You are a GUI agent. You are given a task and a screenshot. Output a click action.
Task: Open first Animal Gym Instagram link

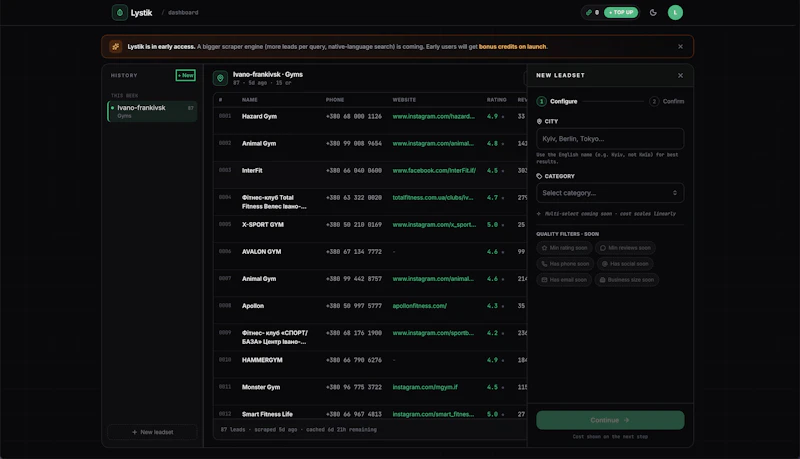click(433, 143)
